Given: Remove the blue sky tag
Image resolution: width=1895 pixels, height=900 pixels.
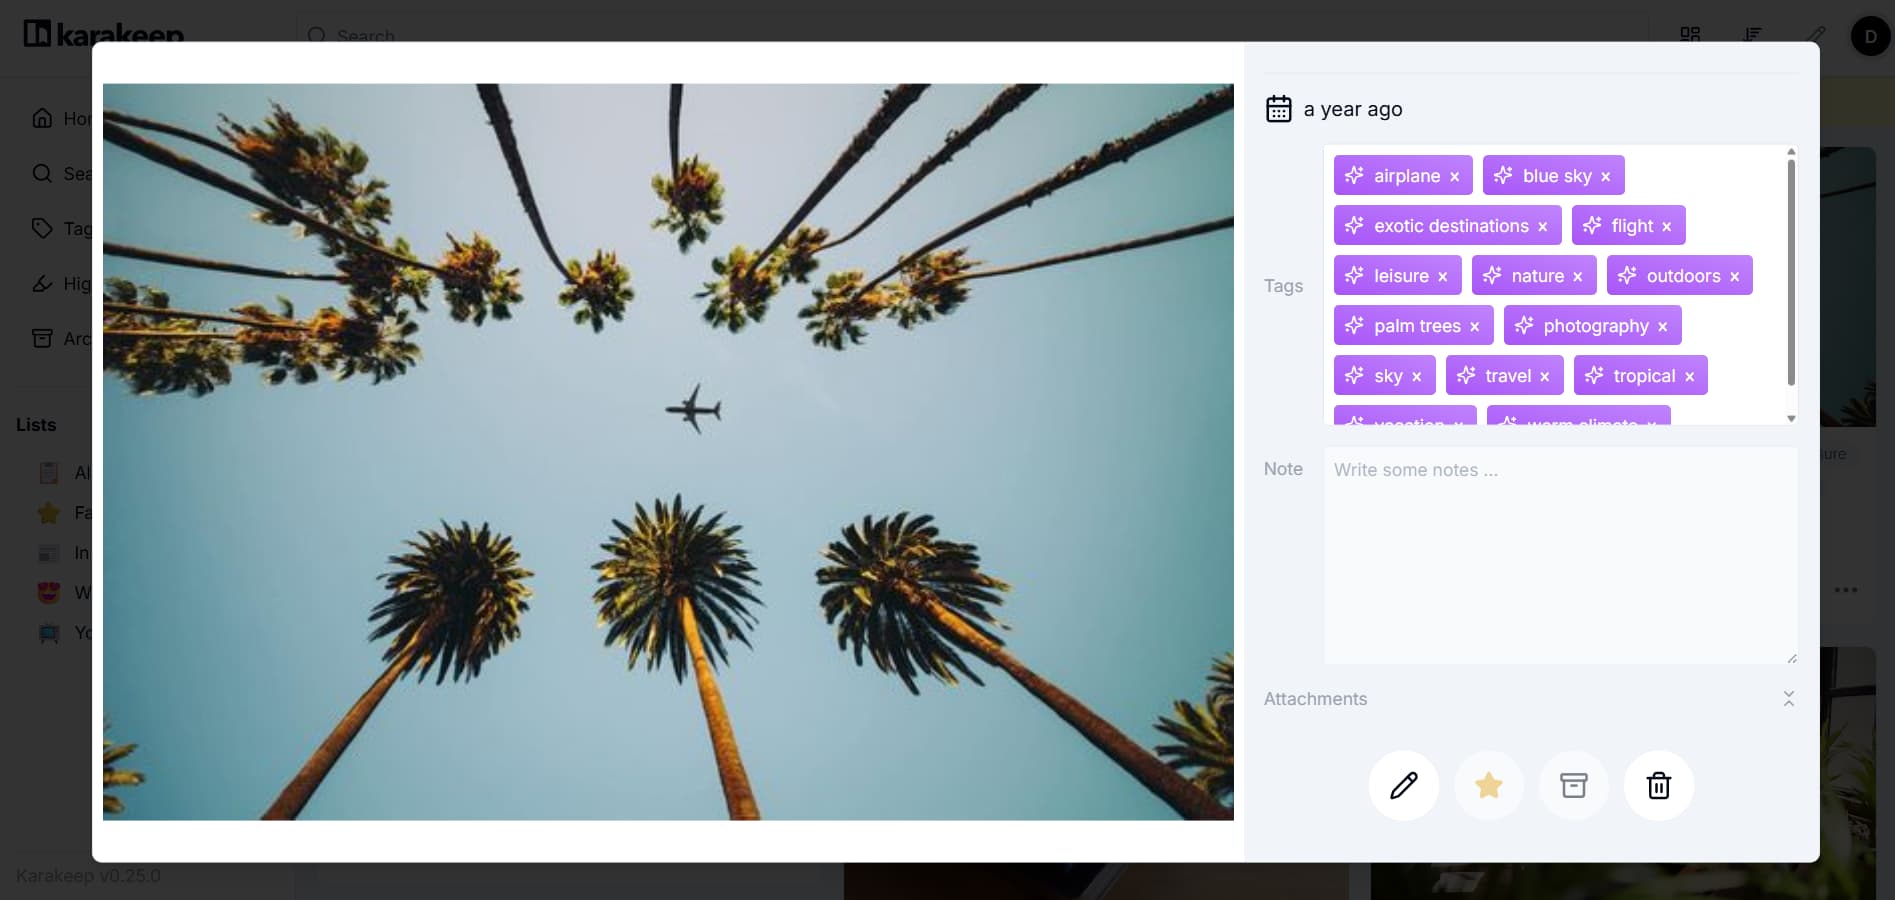Looking at the screenshot, I should click(x=1605, y=176).
